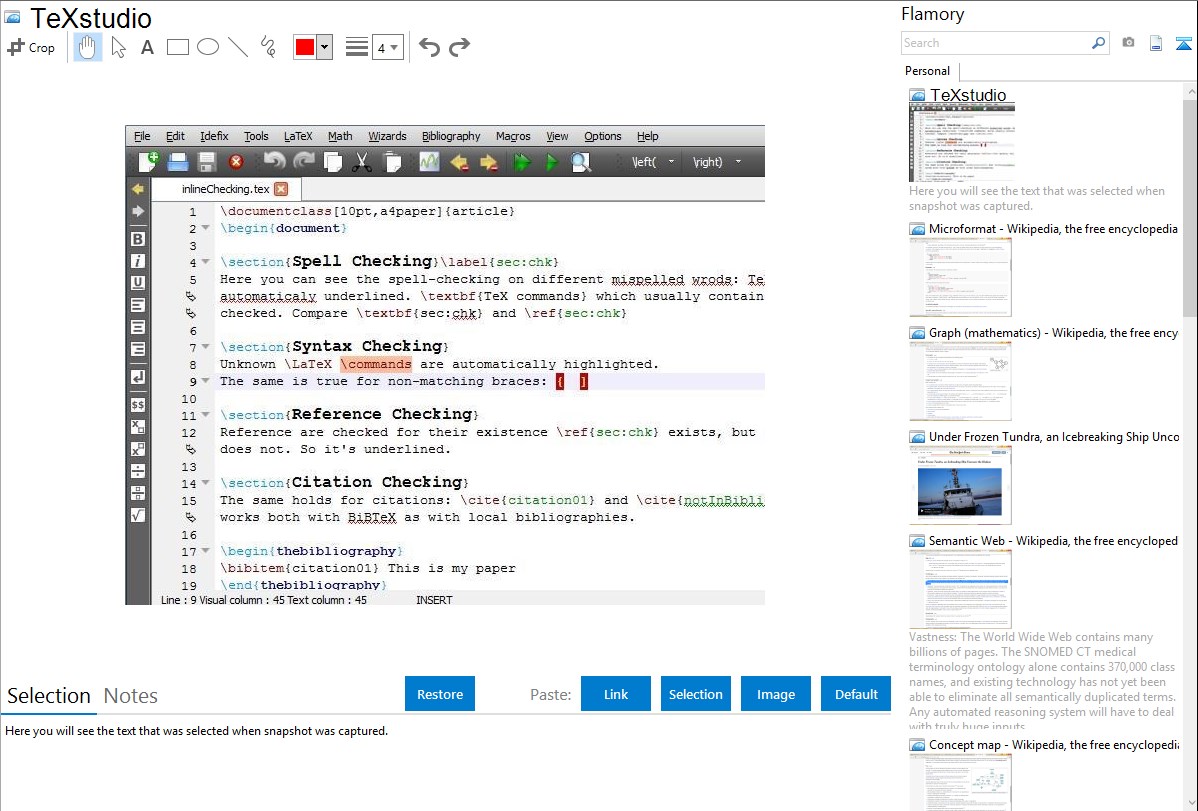This screenshot has width=1198, height=811.
Task: Click the red annotation color swatch
Action: 305,47
